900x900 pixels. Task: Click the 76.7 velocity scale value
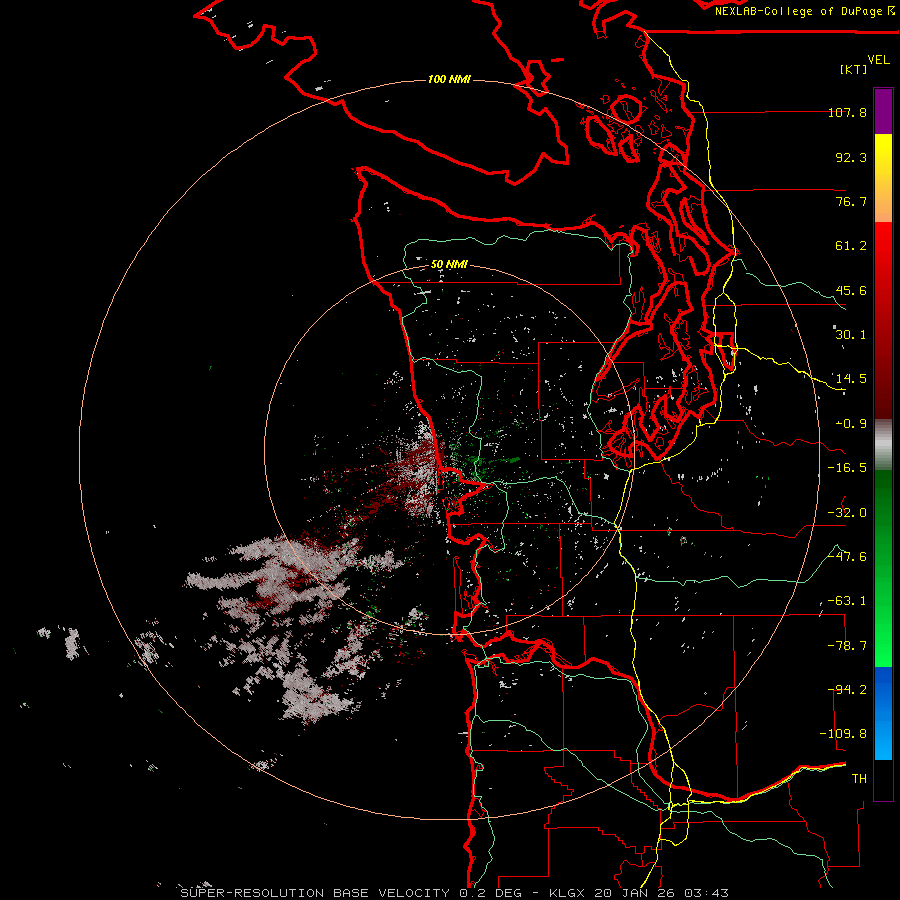851,201
